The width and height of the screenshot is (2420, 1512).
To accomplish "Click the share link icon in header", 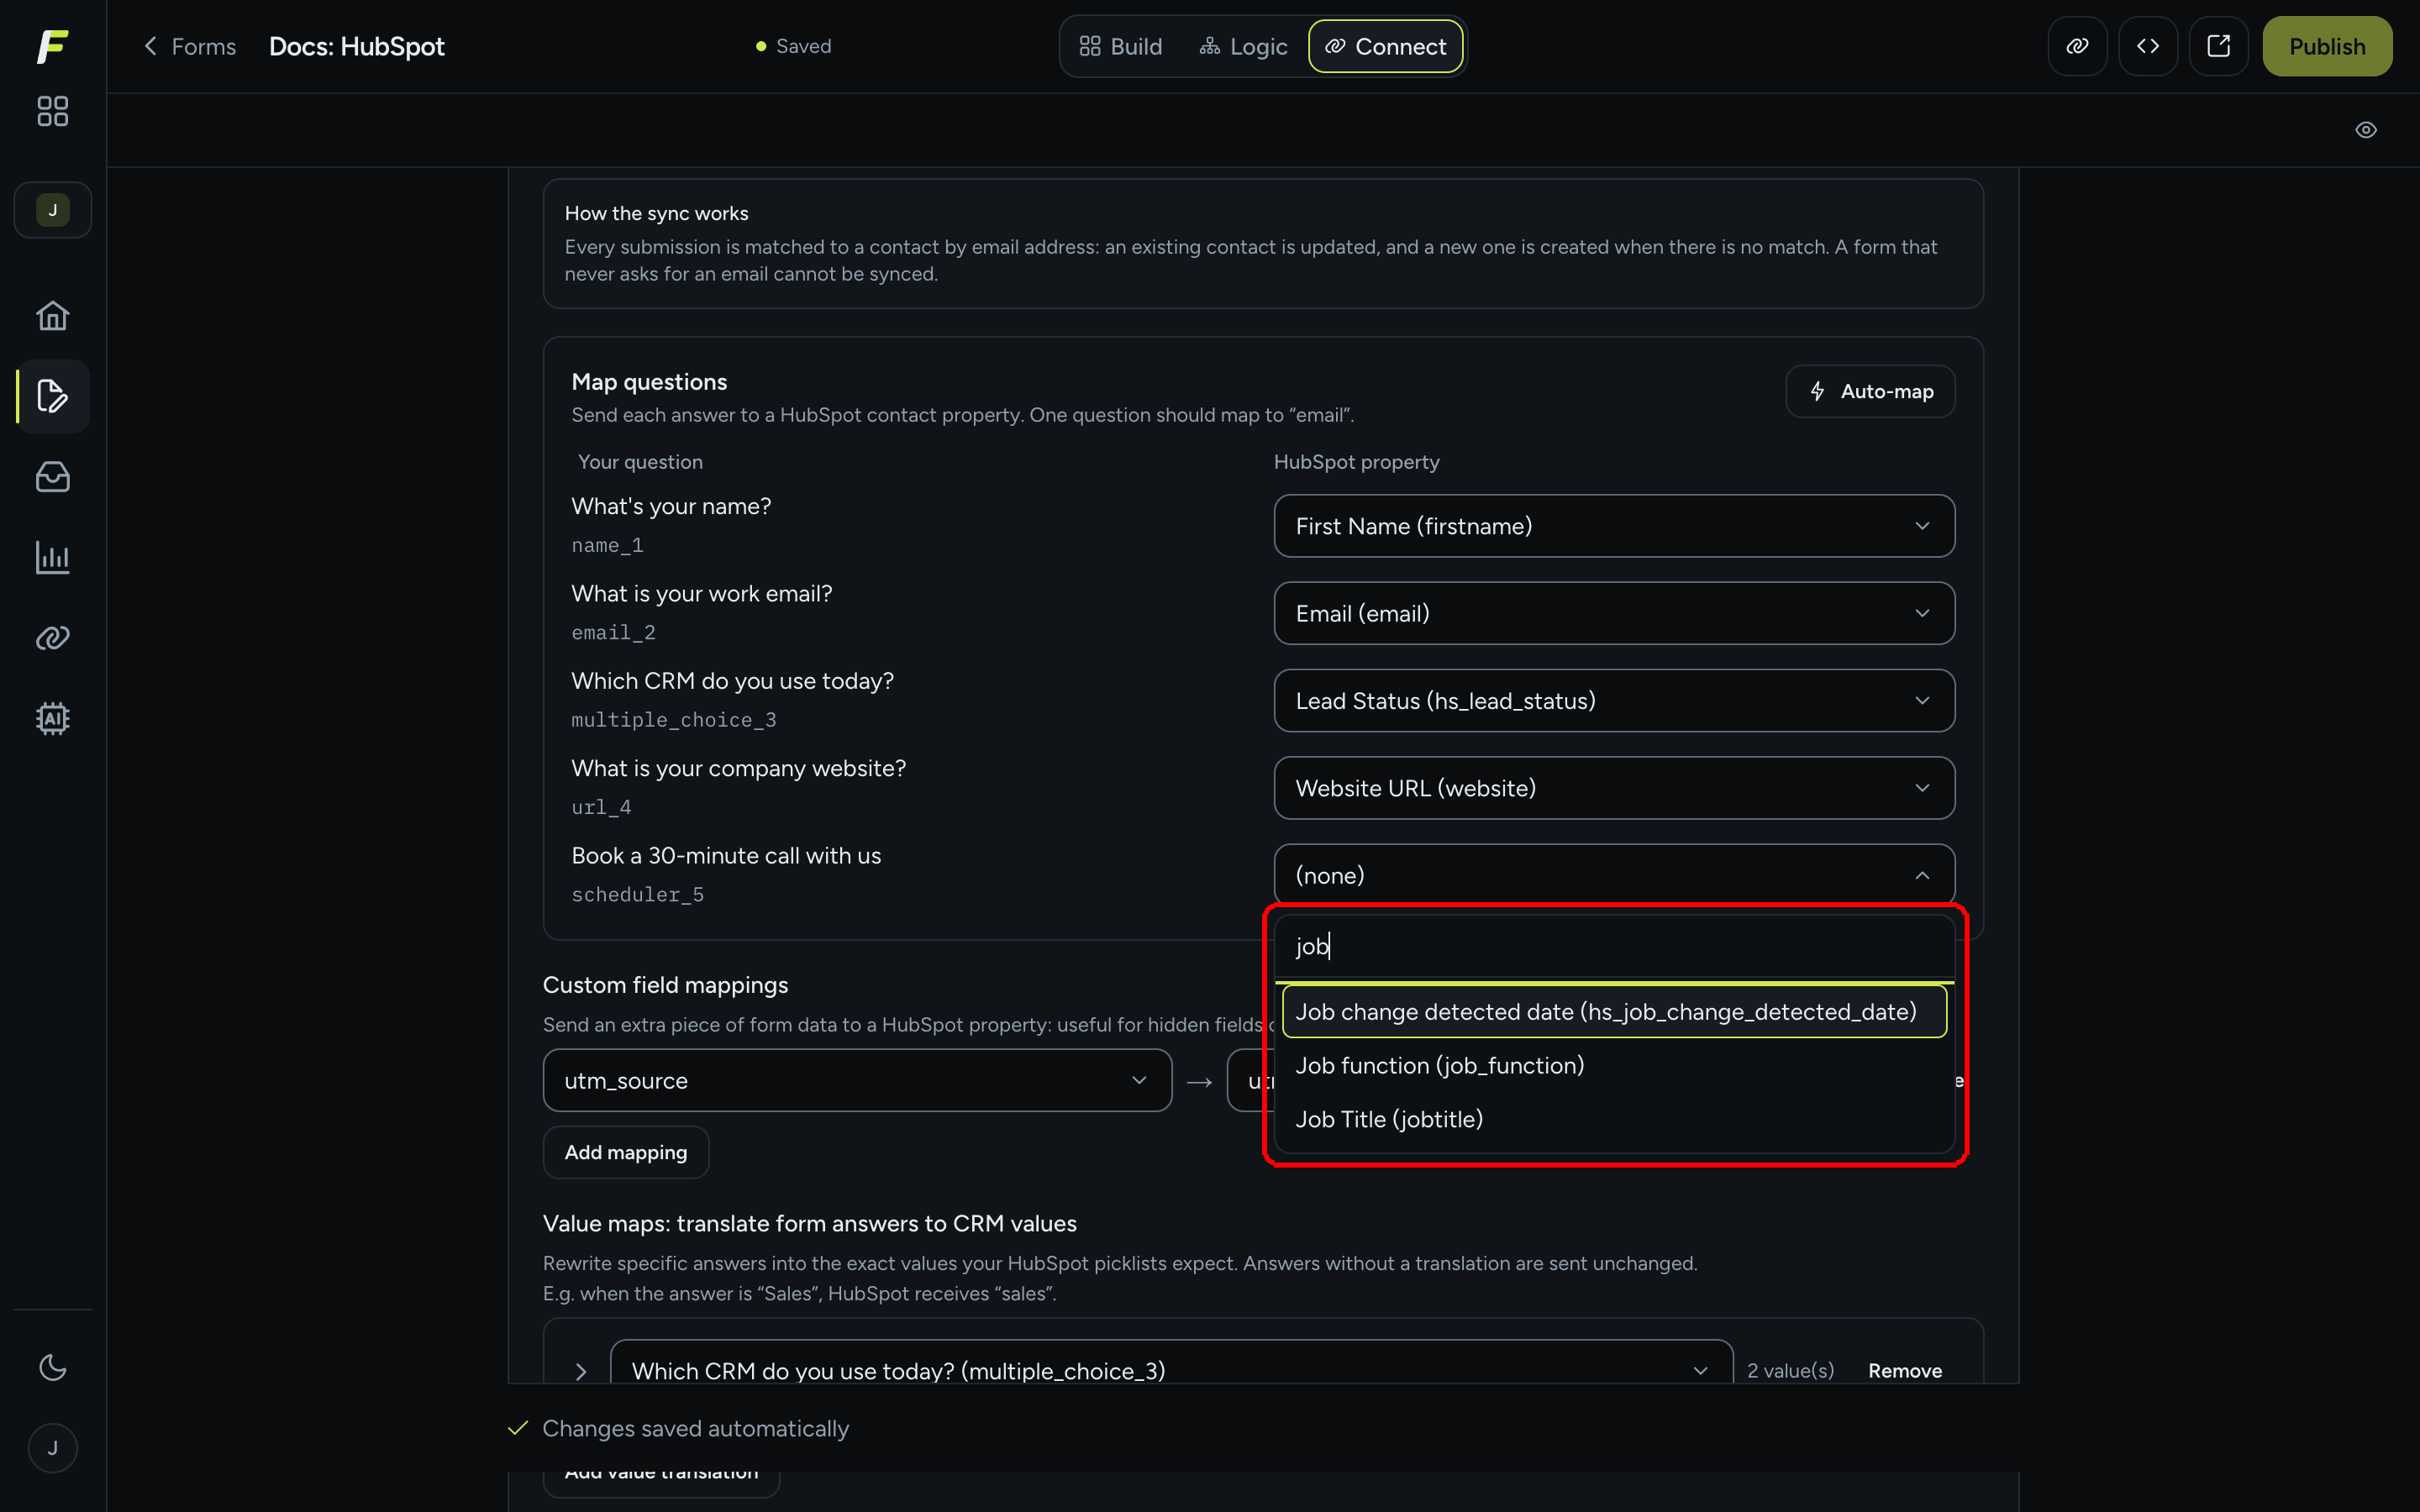I will pyautogui.click(x=2077, y=46).
